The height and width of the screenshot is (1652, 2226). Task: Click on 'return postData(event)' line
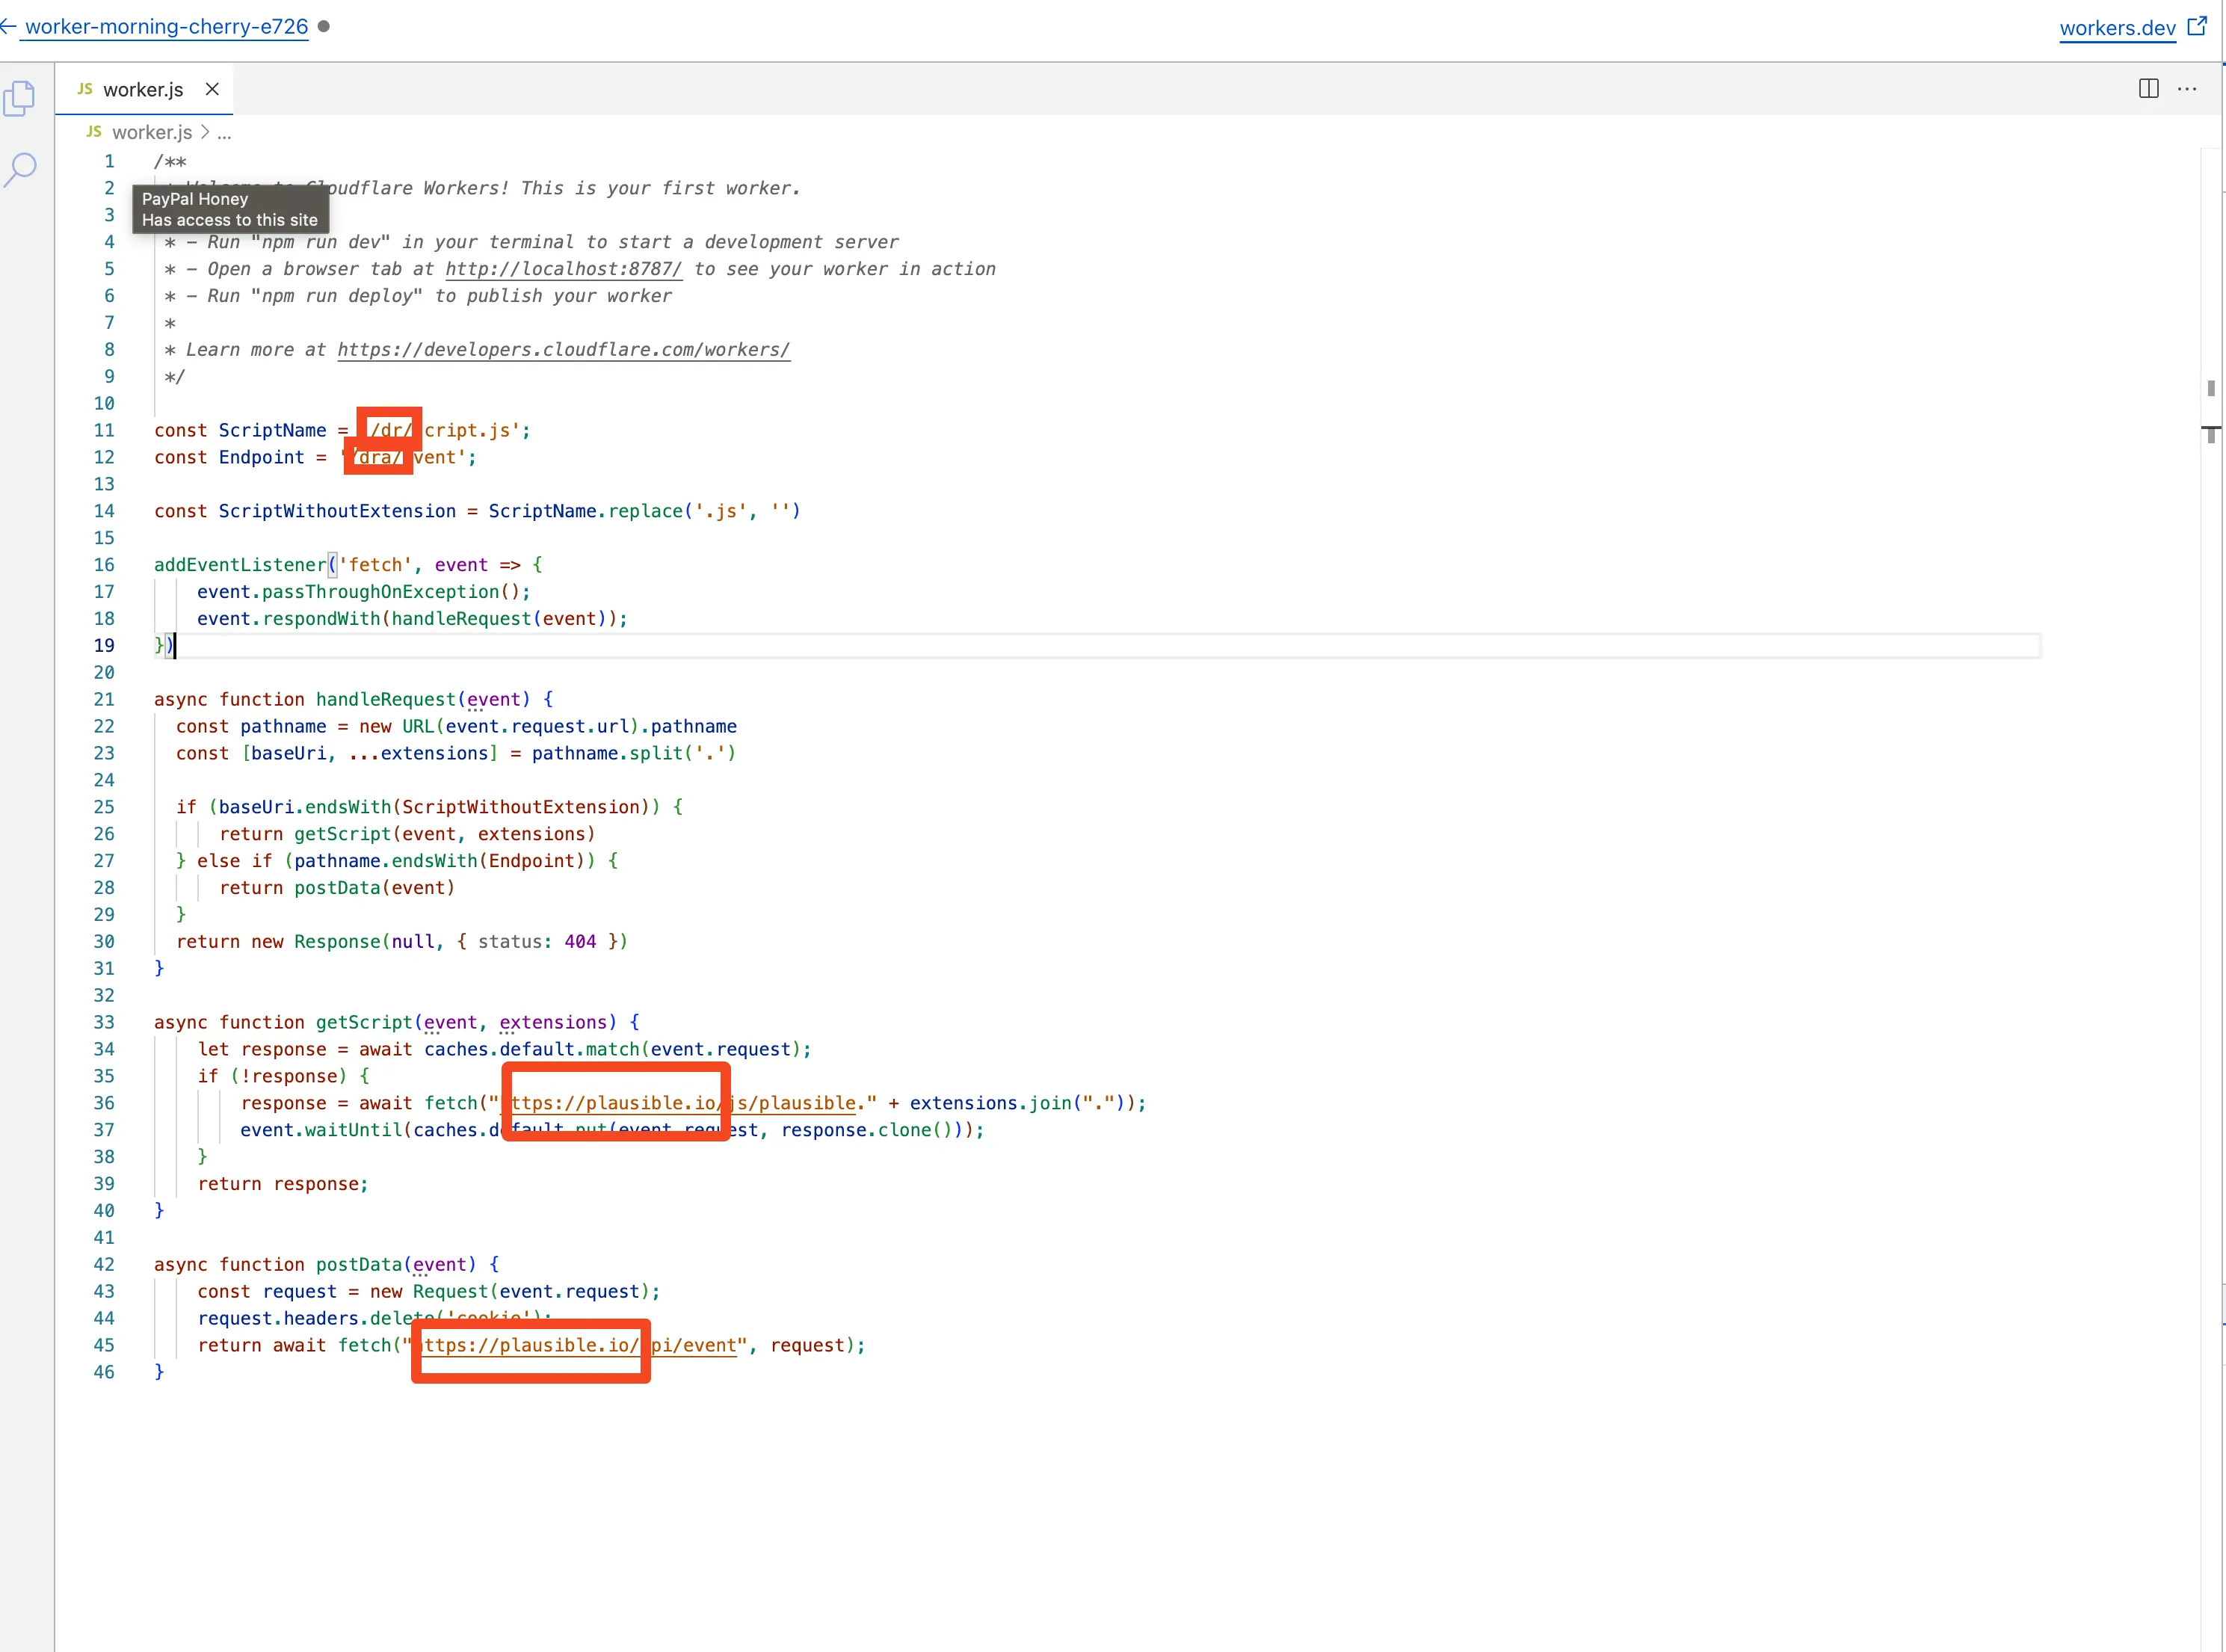click(x=337, y=888)
